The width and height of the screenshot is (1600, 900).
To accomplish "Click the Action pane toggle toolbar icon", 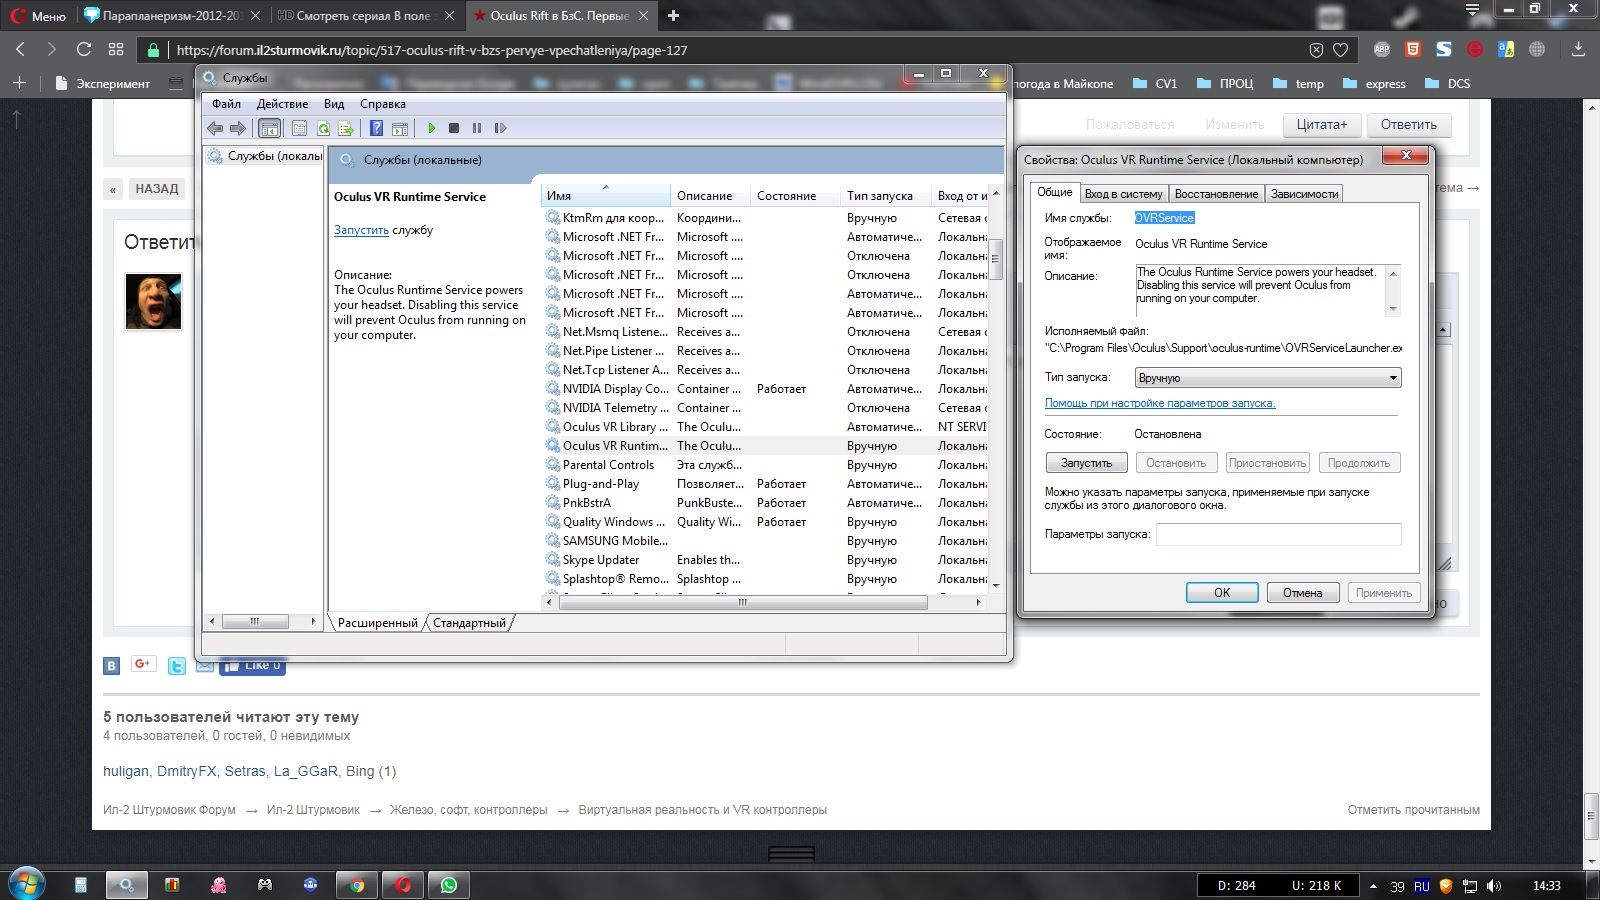I will pos(400,128).
